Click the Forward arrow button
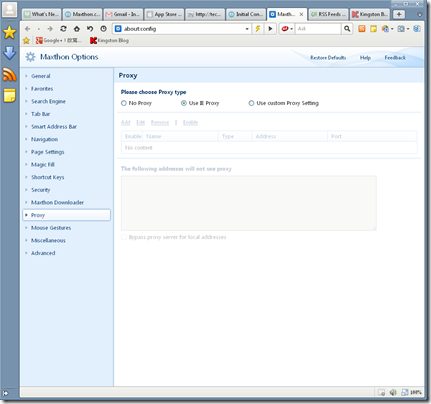The image size is (431, 404). pyautogui.click(x=50, y=29)
